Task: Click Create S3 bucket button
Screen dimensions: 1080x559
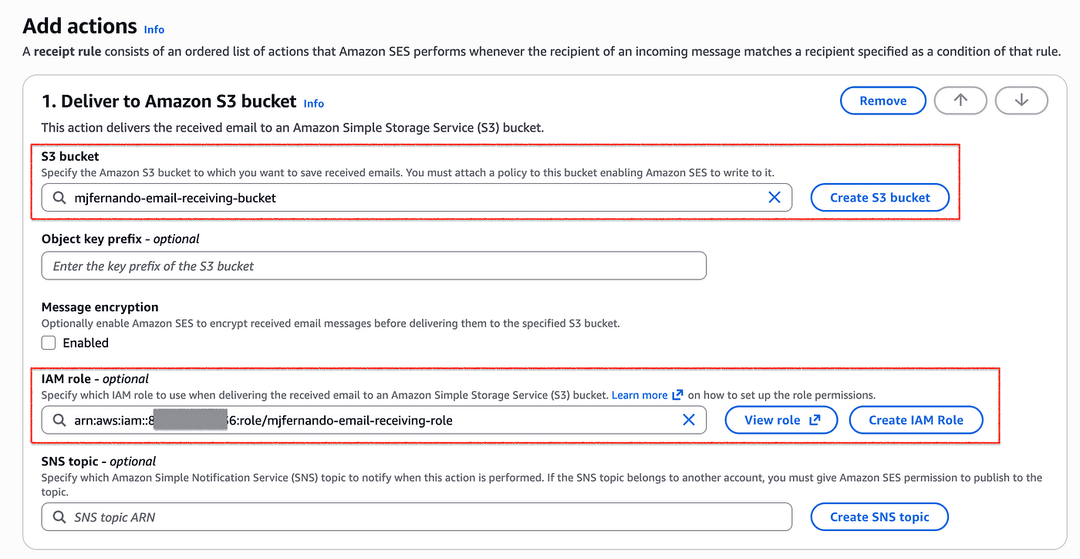Action: [880, 198]
